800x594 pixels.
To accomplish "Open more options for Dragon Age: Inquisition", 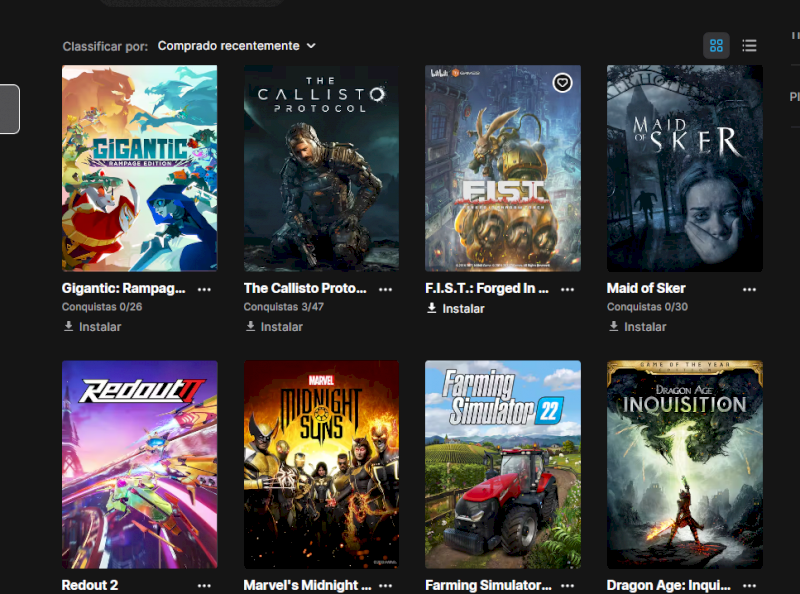I will [x=749, y=585].
